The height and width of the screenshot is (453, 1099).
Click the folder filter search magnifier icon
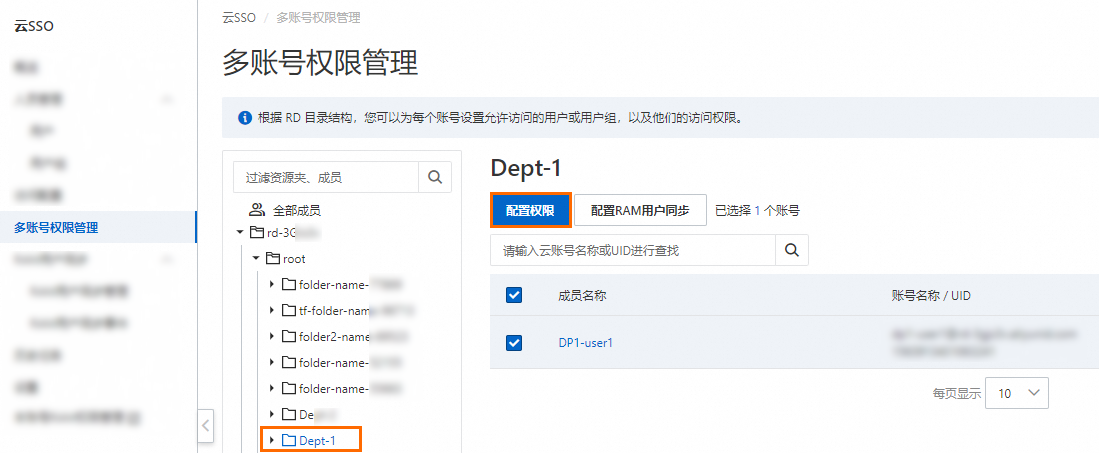pos(435,177)
